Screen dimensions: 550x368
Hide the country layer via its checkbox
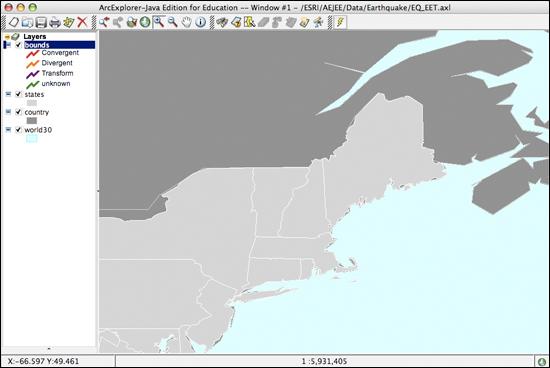(18, 112)
